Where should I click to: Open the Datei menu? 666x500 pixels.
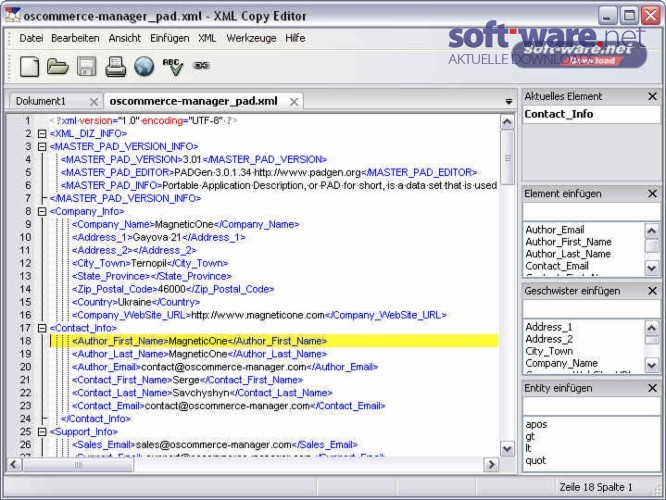(x=31, y=38)
